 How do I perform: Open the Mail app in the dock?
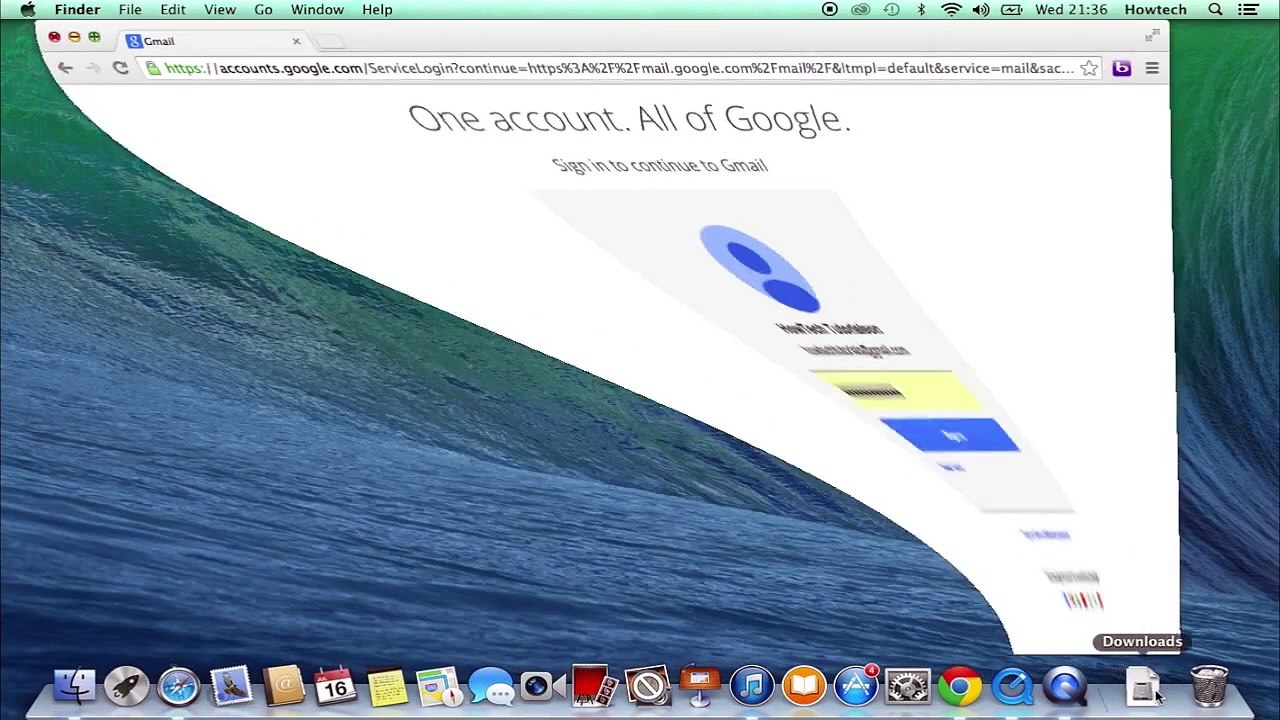tap(231, 687)
